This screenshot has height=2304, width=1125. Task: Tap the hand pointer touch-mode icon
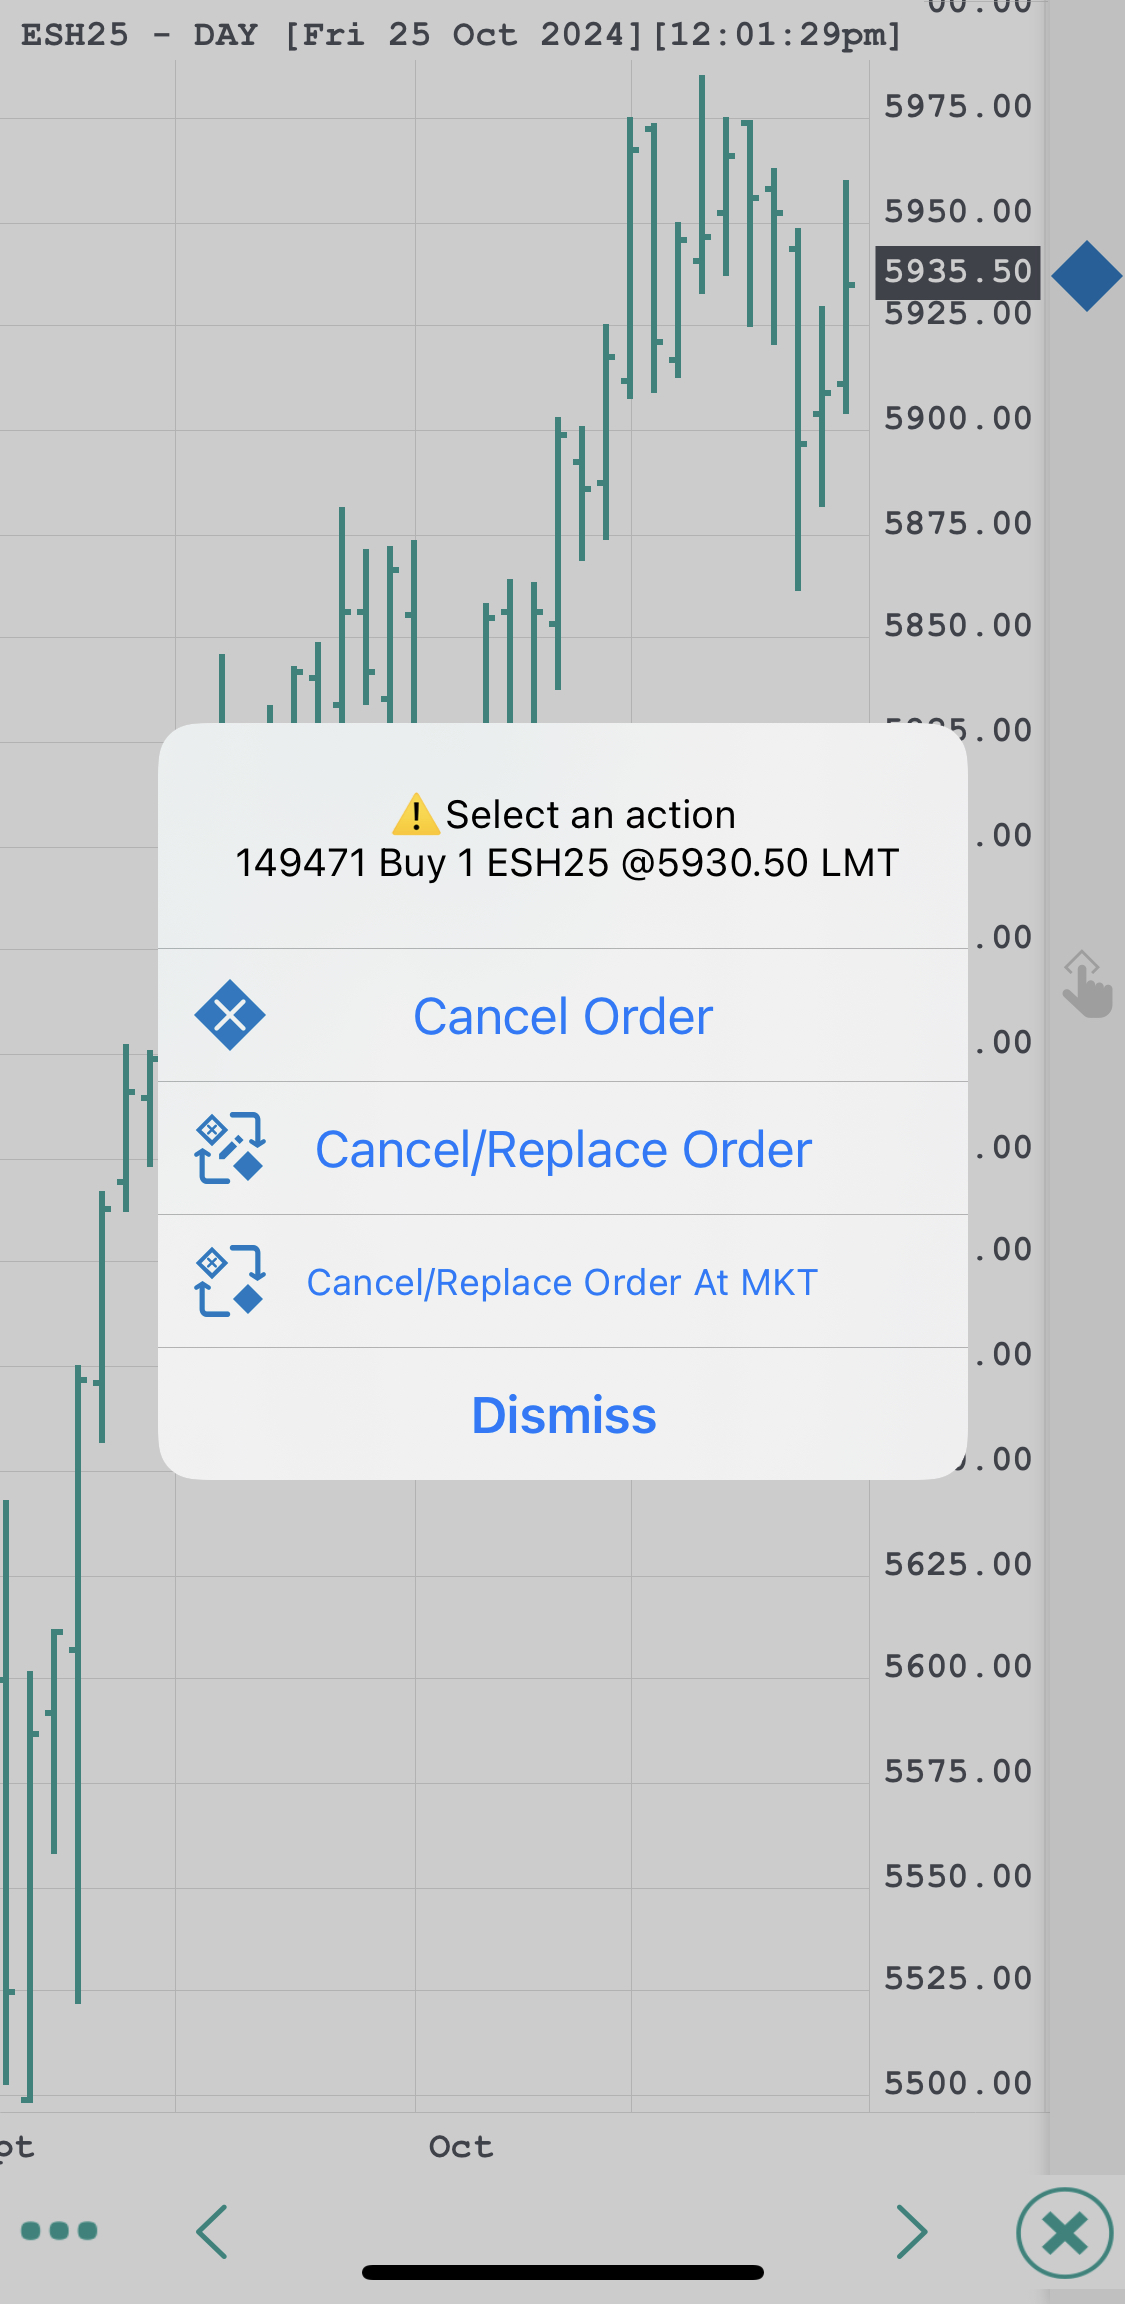click(x=1087, y=986)
